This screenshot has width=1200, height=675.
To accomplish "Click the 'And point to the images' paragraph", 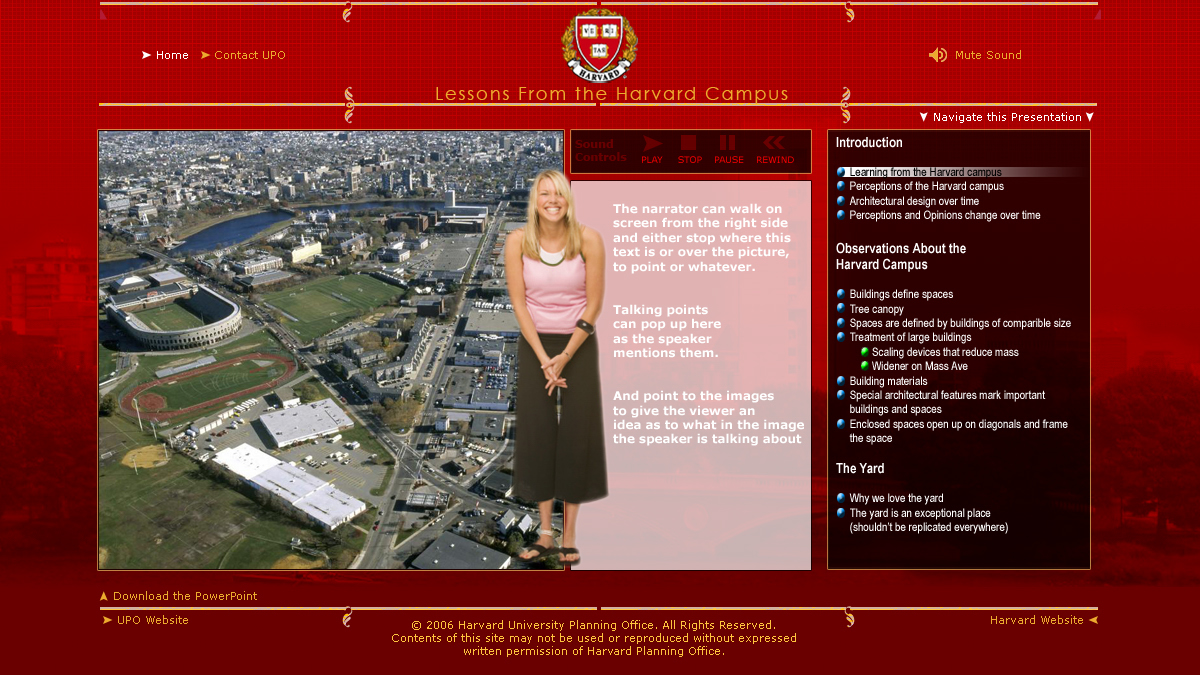I will coord(708,417).
